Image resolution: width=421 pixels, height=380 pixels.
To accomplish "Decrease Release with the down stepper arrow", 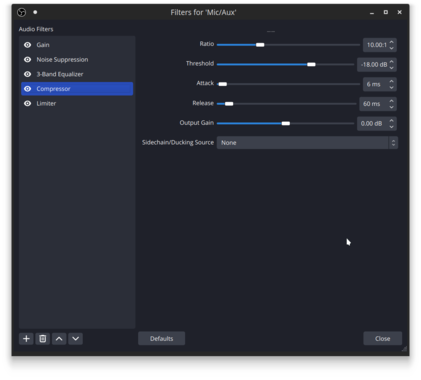I will click(x=392, y=107).
